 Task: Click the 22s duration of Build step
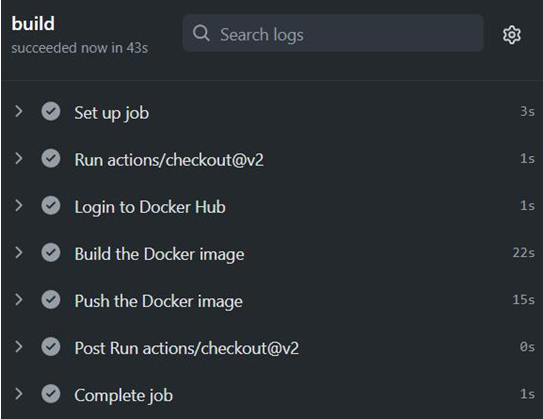point(523,253)
